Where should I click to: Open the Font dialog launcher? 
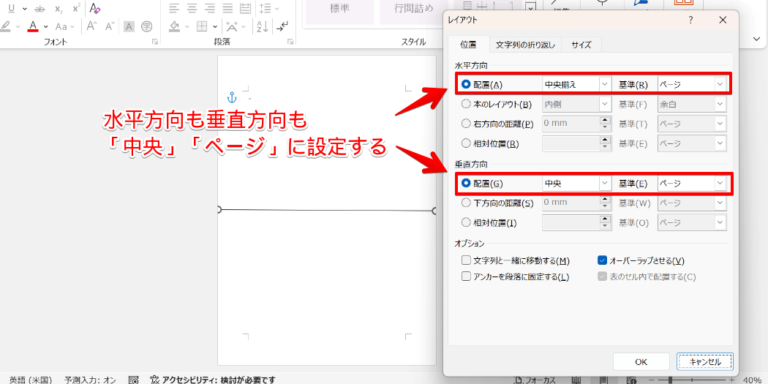[x=155, y=42]
